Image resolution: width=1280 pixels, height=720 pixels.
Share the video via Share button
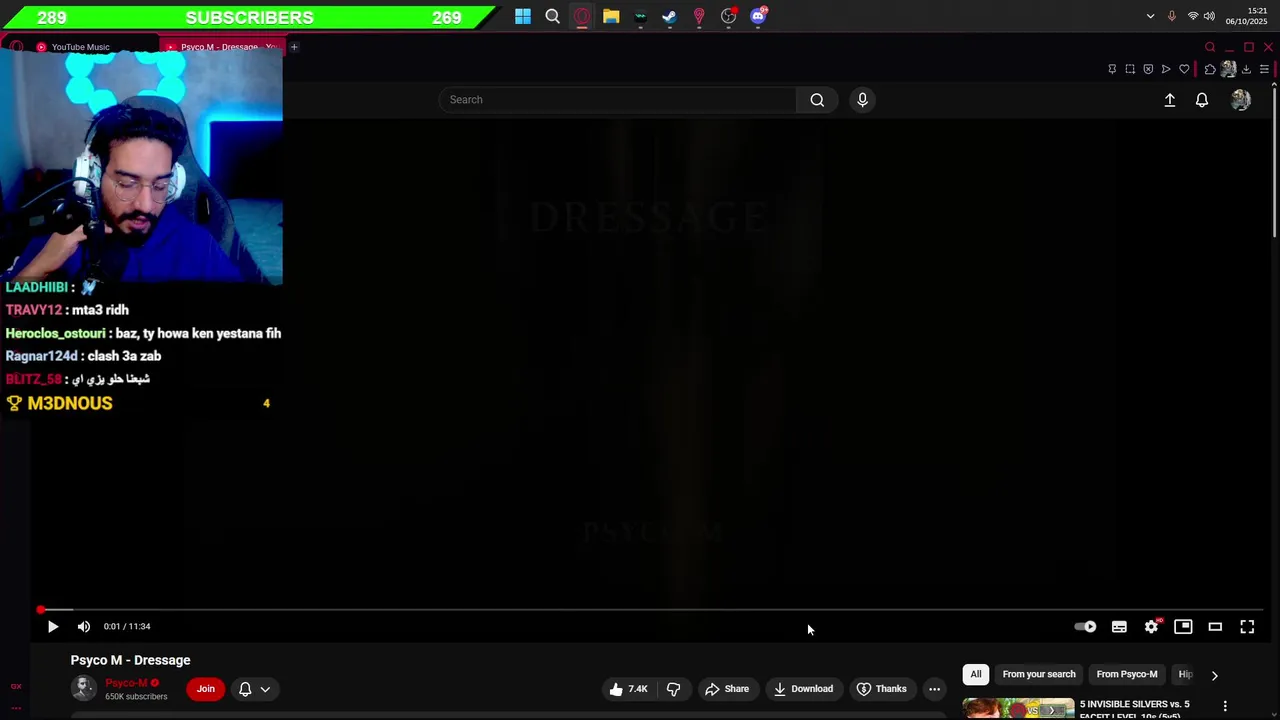tap(727, 689)
